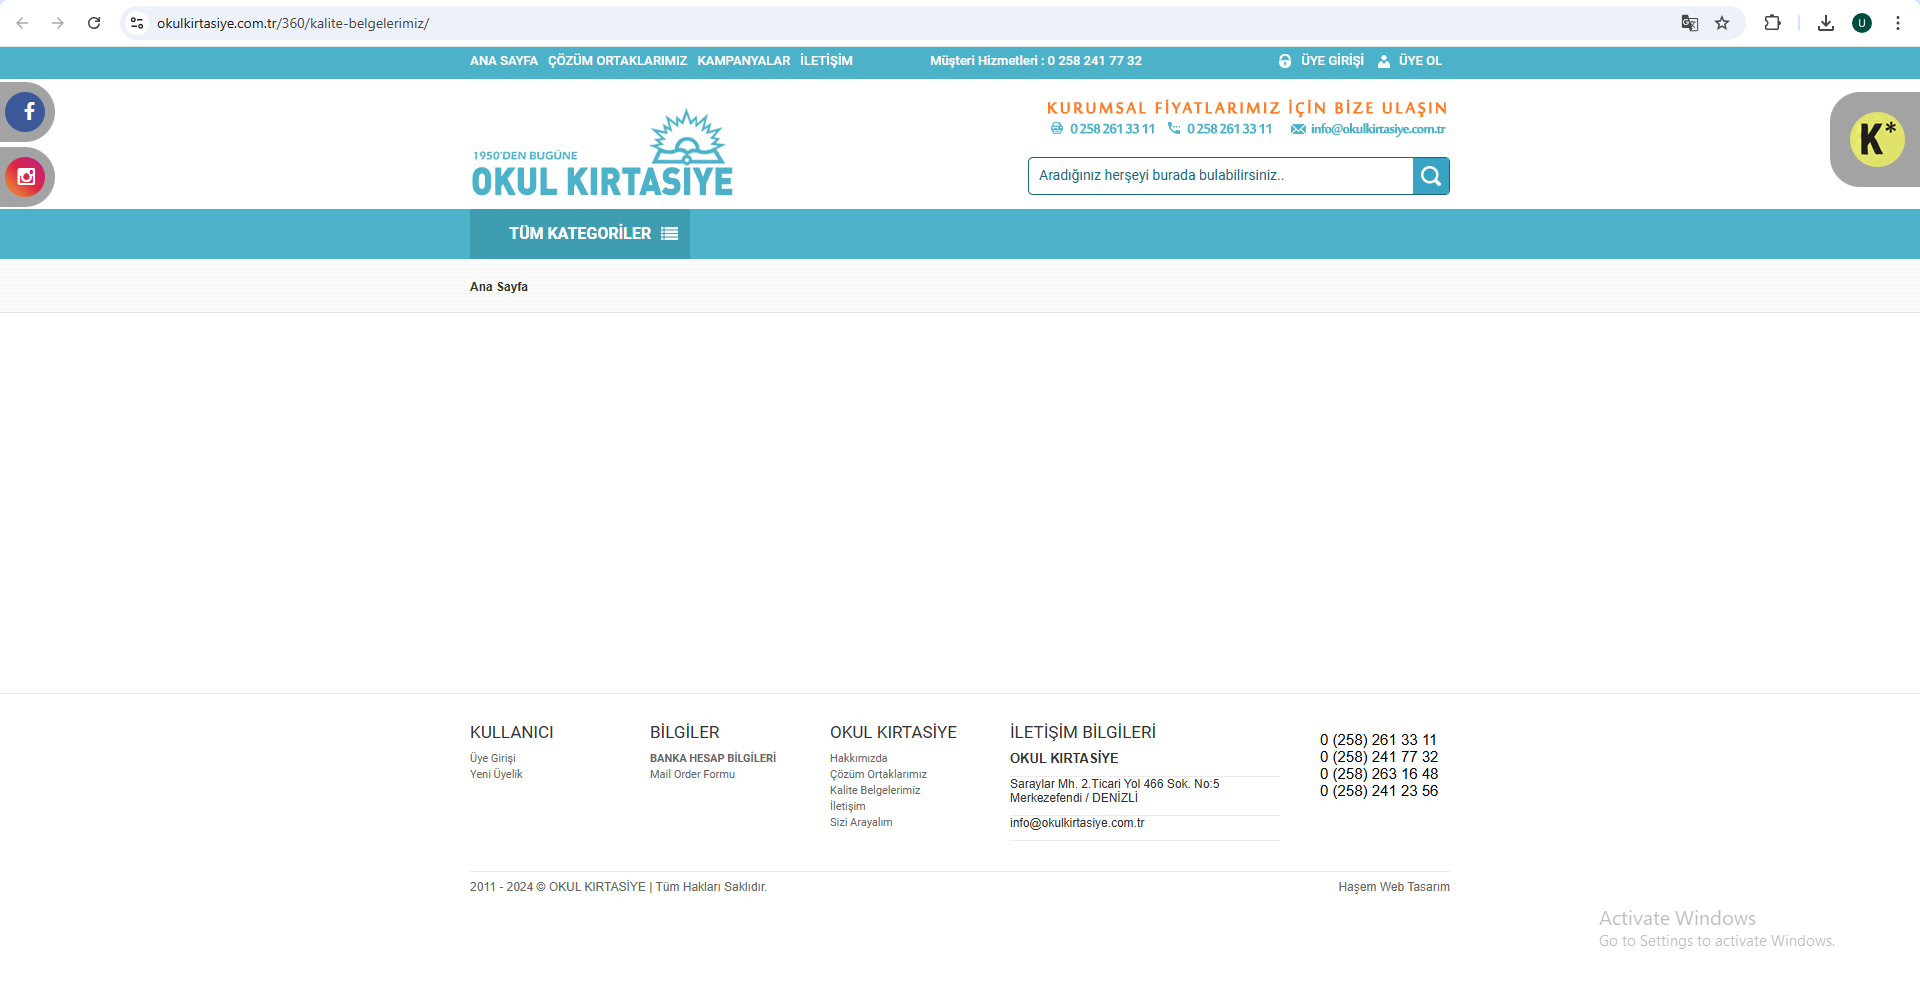The width and height of the screenshot is (1920, 993).
Task: Click the search magnifier button
Action: (x=1431, y=176)
